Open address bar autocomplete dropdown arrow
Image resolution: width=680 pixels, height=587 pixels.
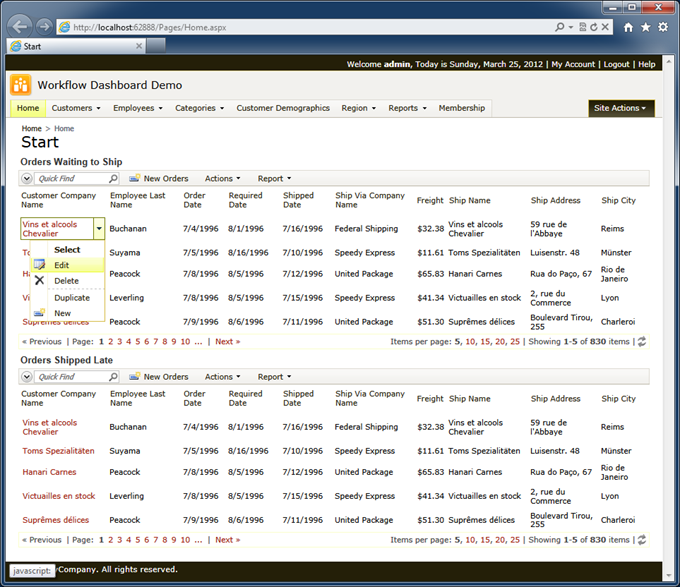coord(570,27)
